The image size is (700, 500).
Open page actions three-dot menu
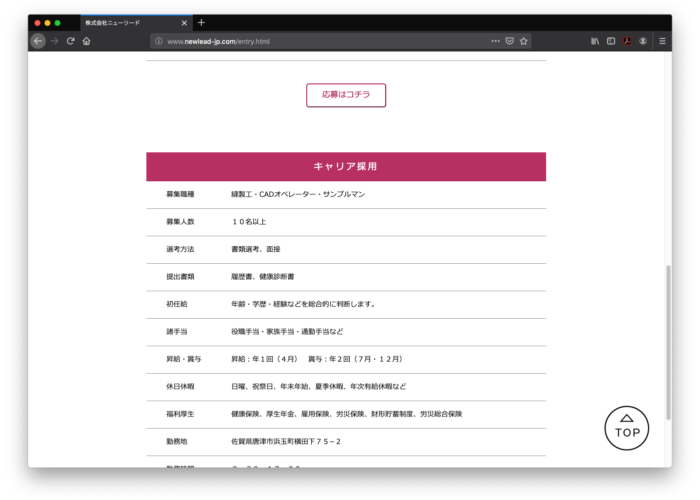495,41
